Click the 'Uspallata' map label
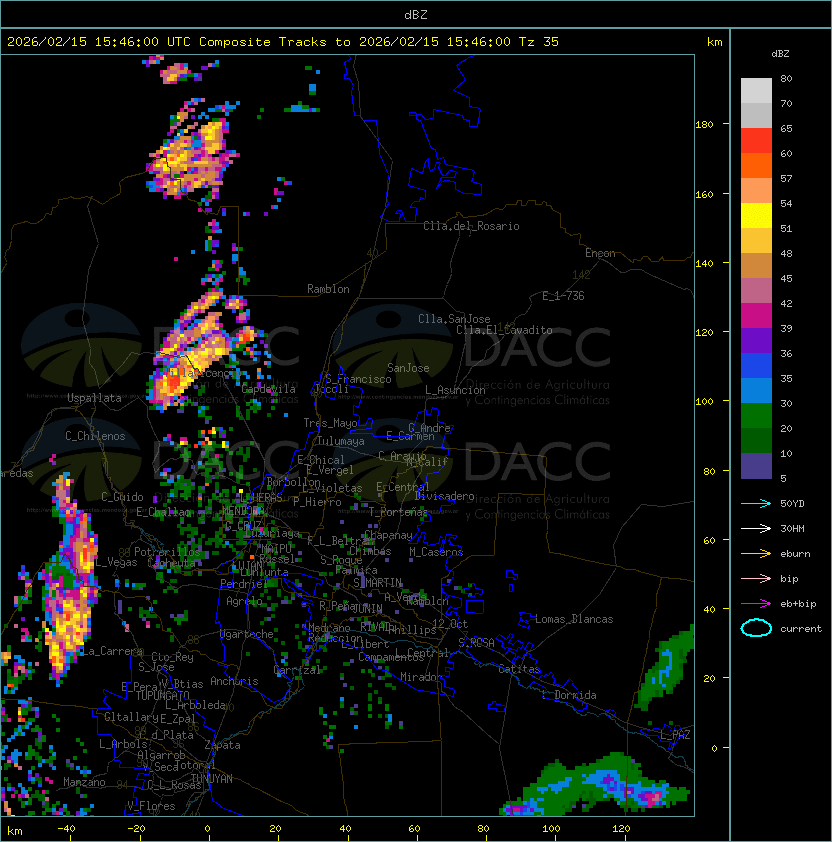The height and width of the screenshot is (842, 832). [94, 398]
